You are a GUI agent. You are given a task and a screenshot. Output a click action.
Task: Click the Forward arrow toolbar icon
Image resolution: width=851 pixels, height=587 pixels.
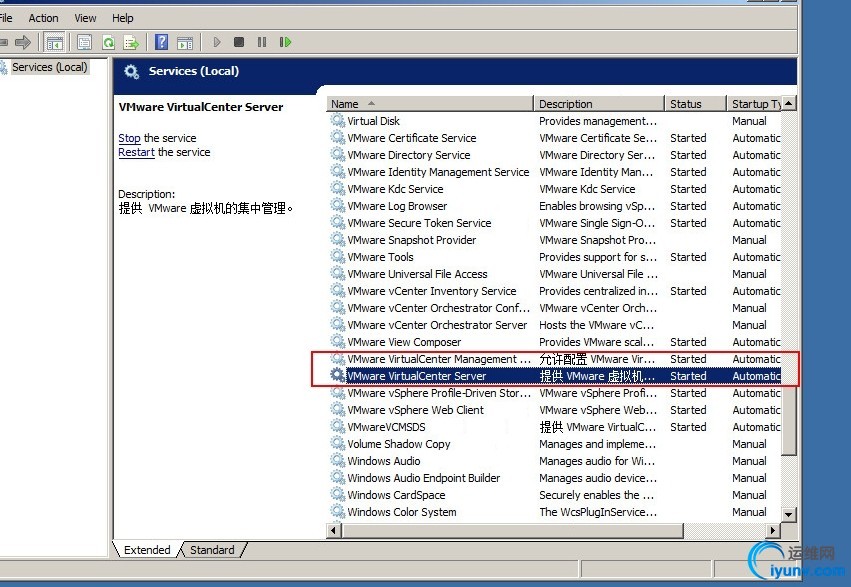(23, 42)
